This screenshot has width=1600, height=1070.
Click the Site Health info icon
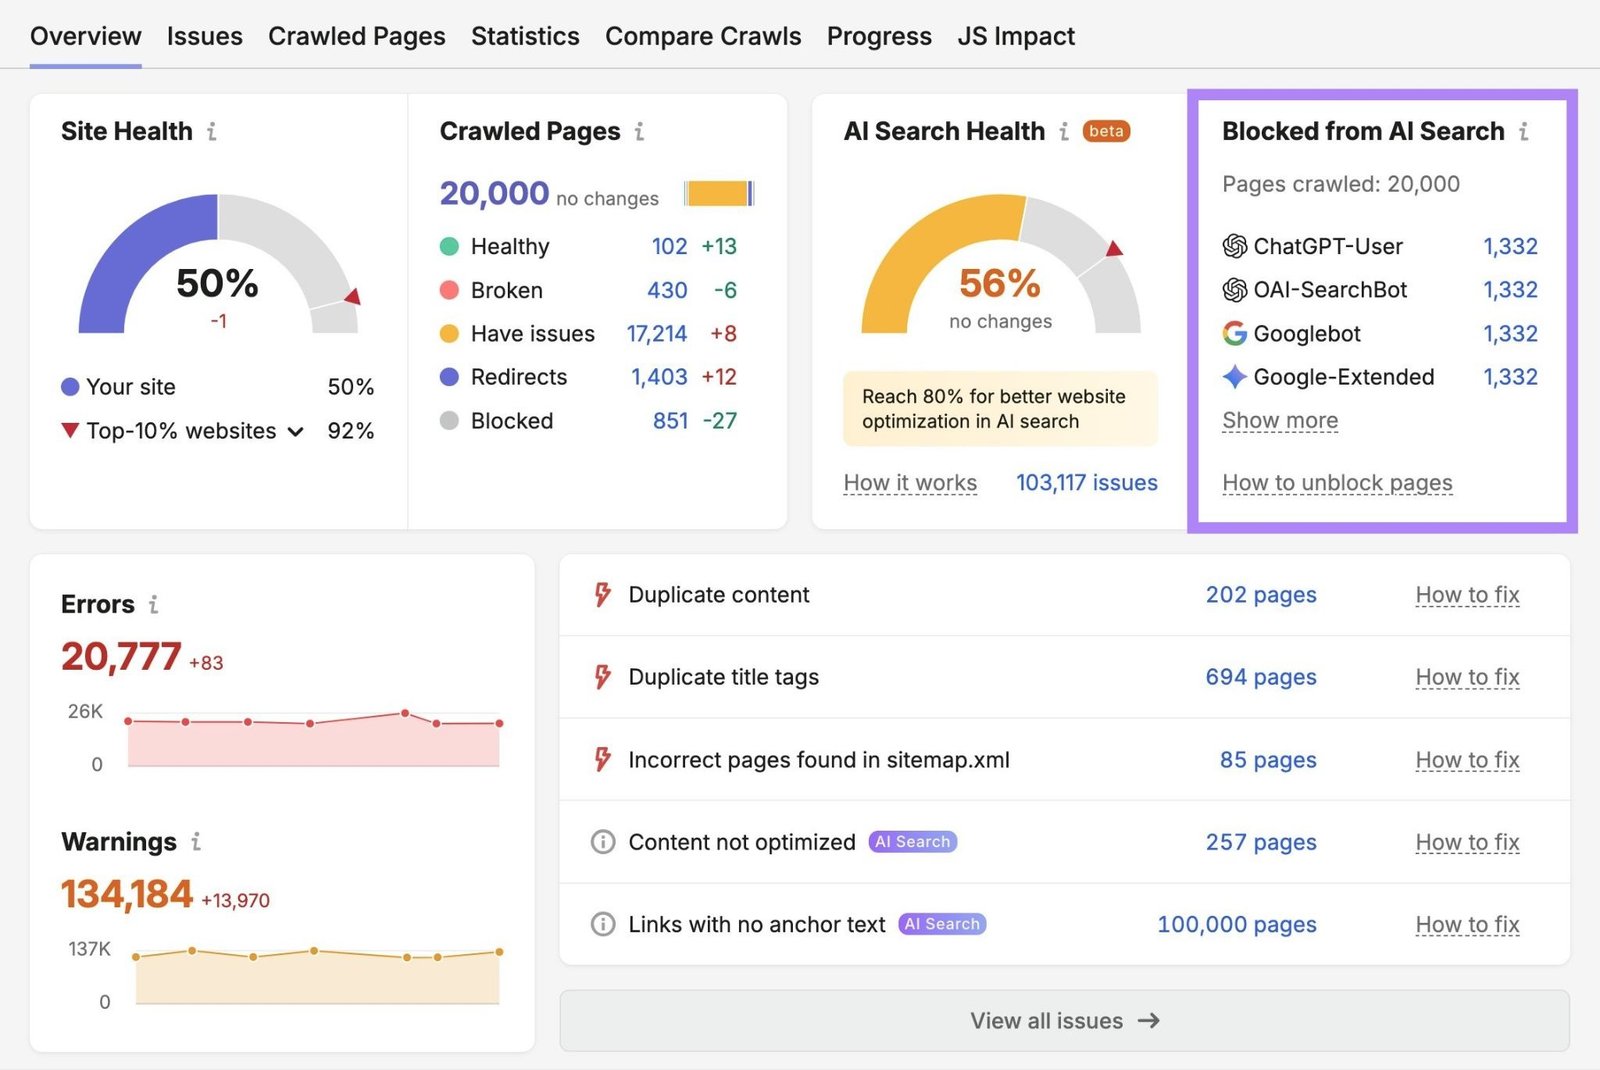click(212, 131)
